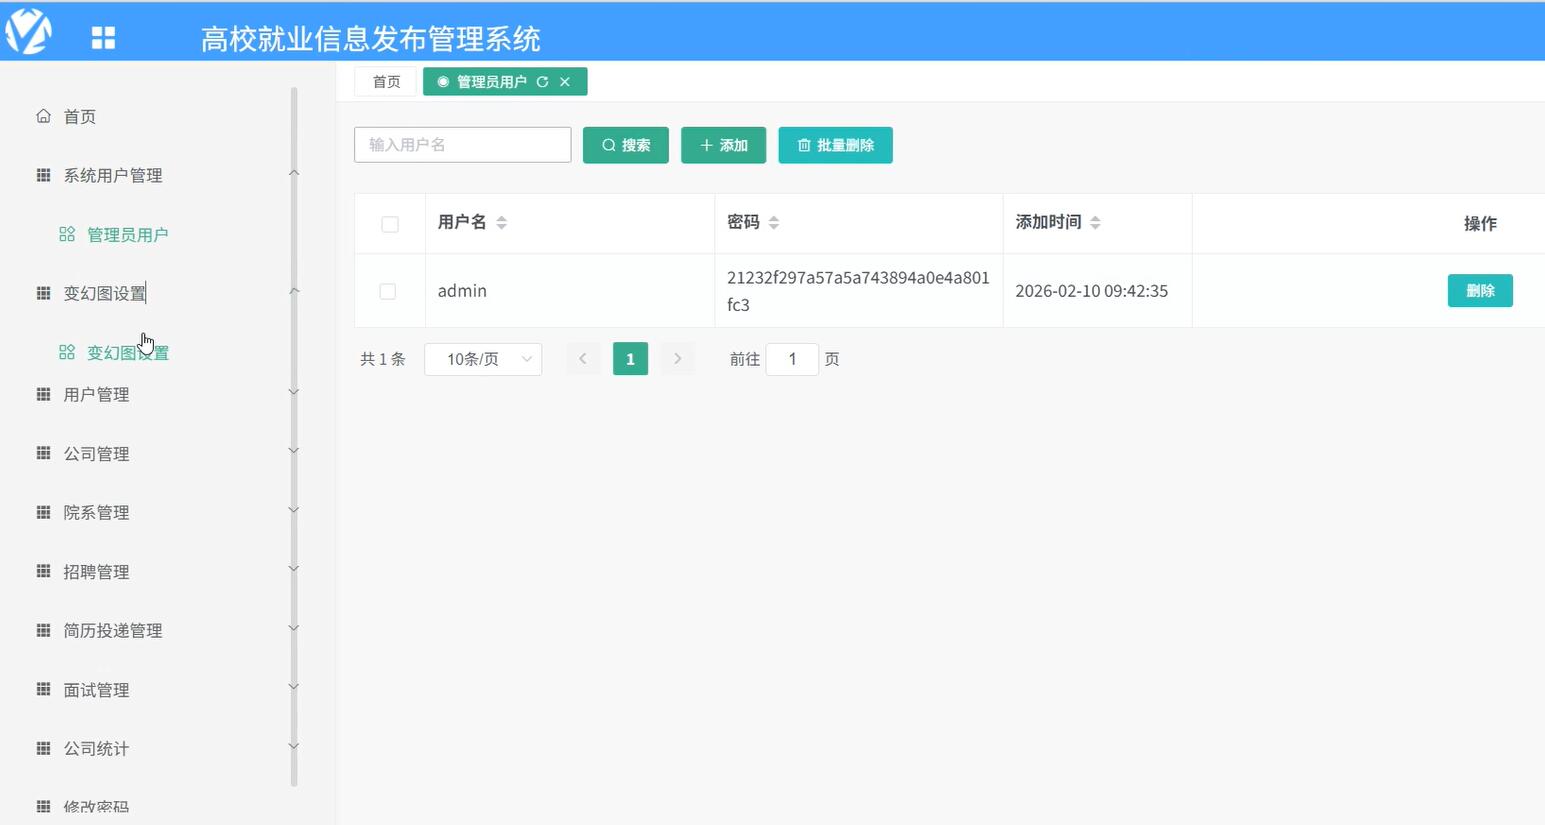Click the home icon beside 首页 in the sidebar
The image size is (1545, 825).
click(x=43, y=116)
